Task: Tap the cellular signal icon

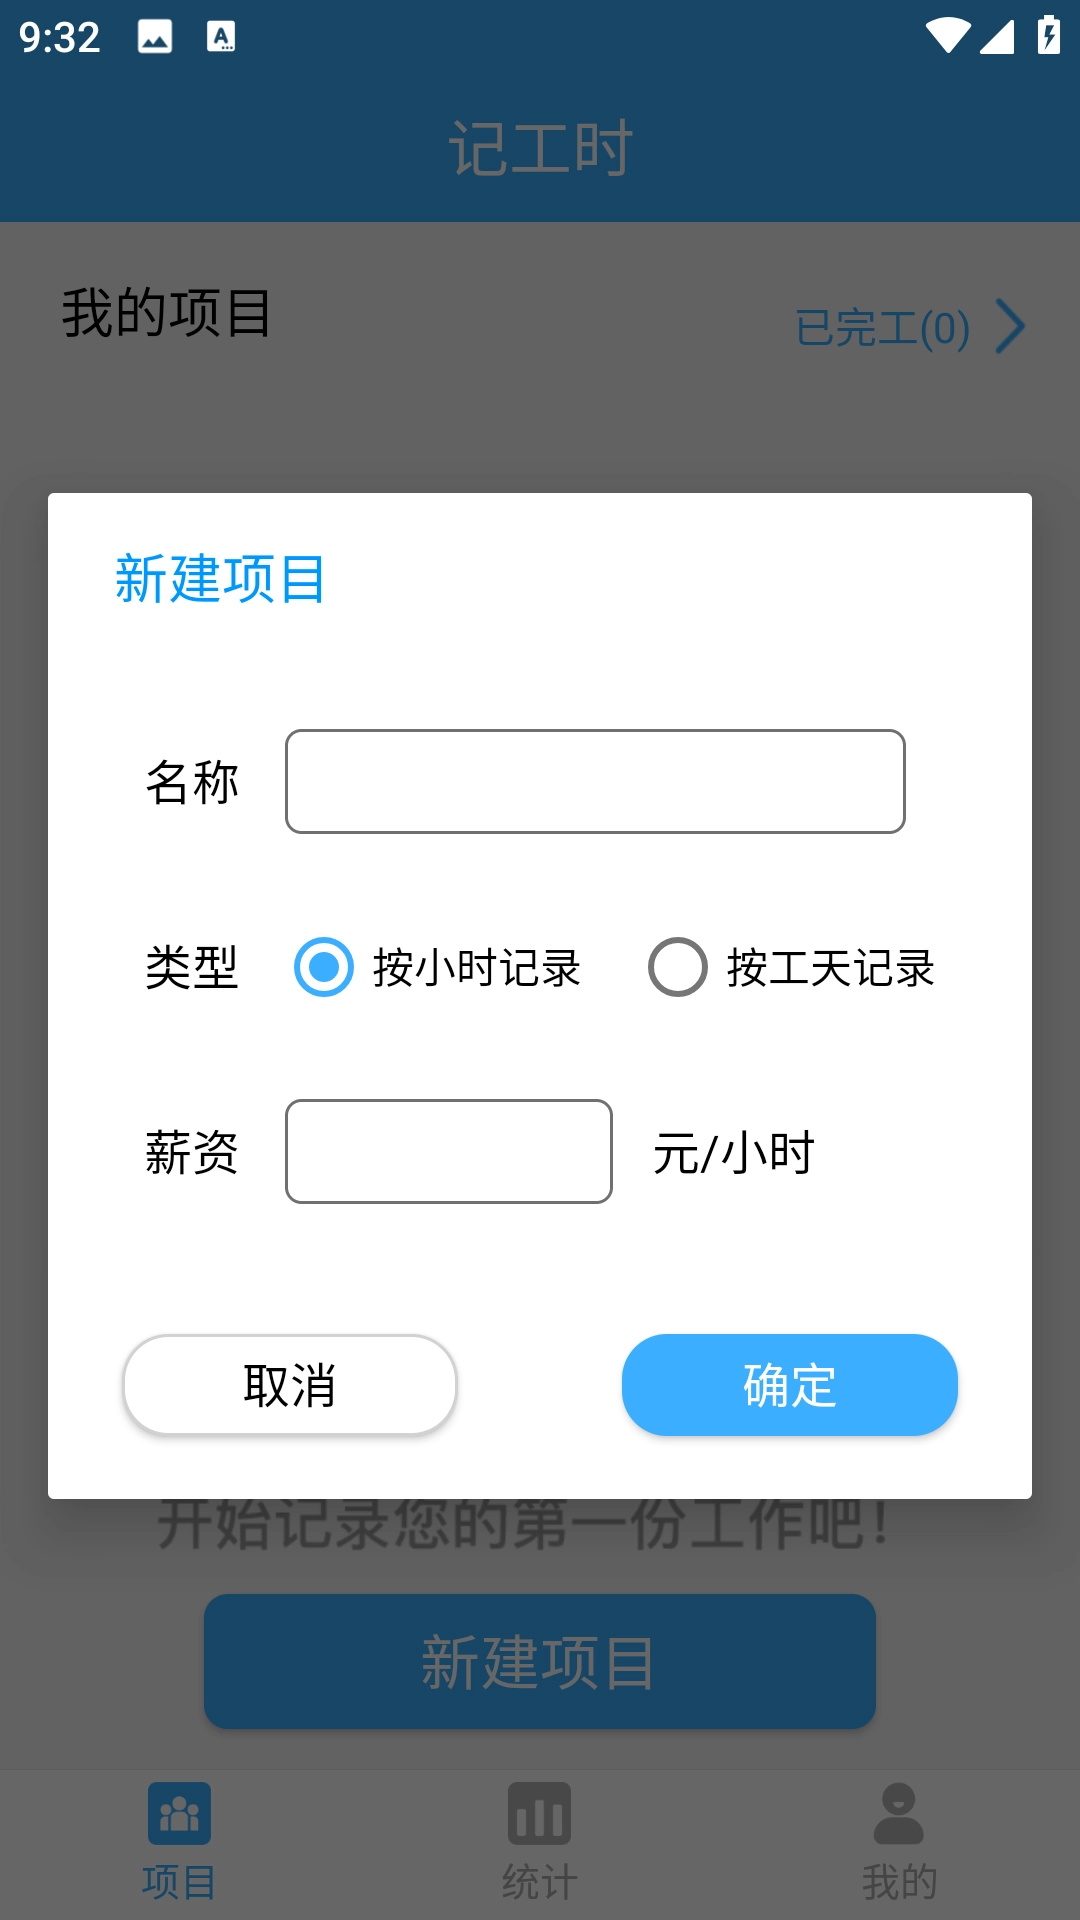Action: click(997, 37)
